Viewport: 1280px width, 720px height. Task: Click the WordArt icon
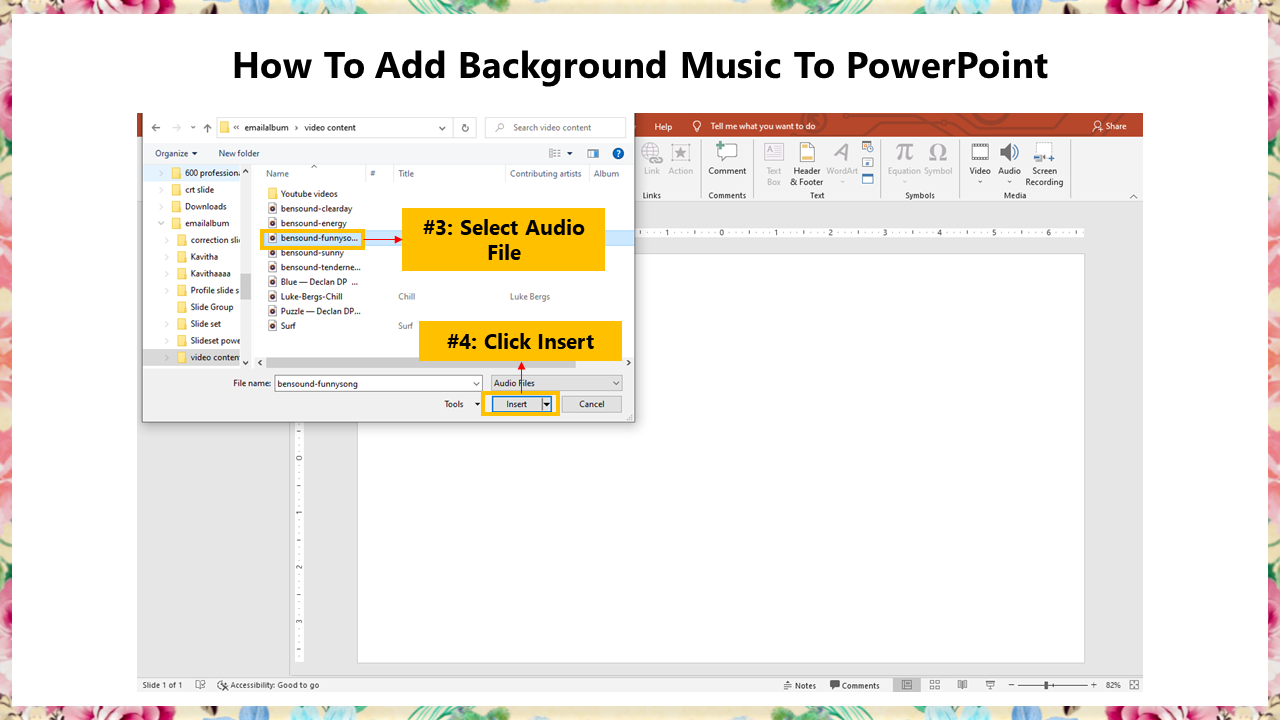842,159
